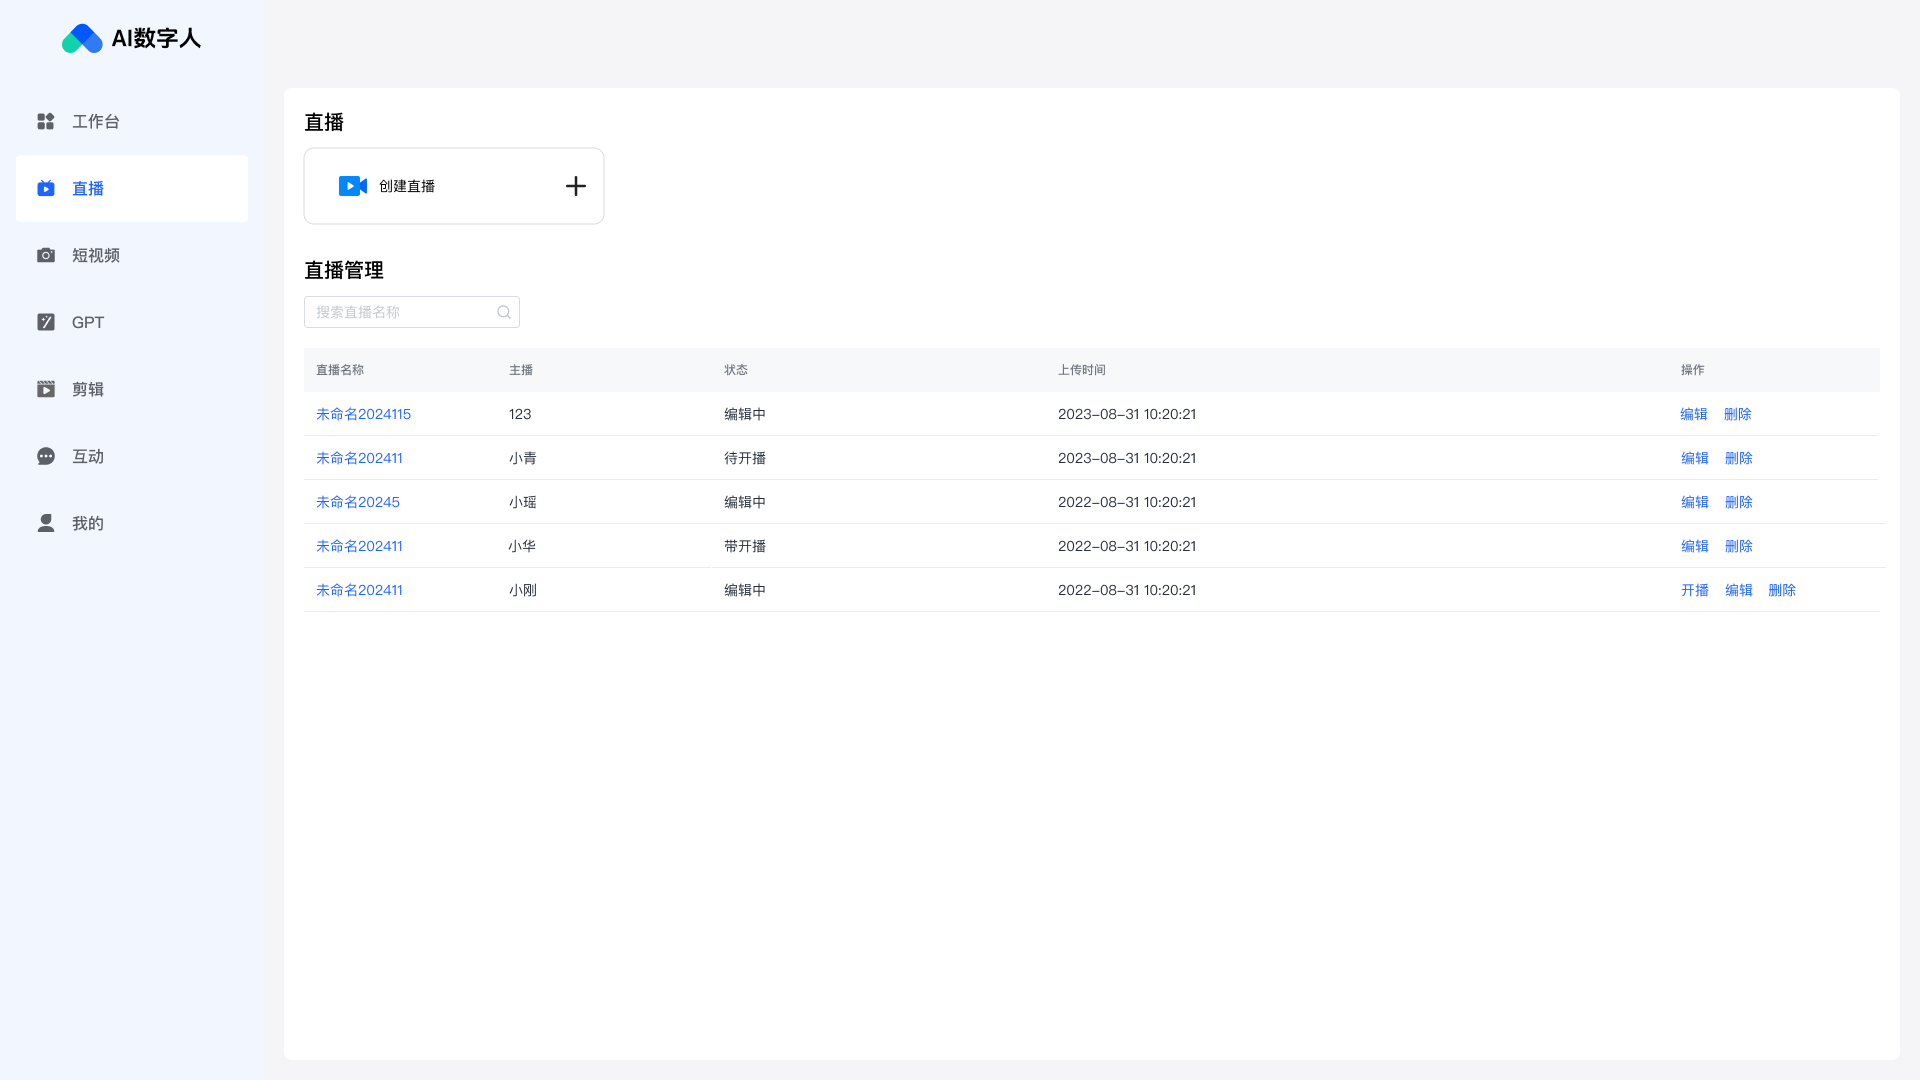Open live stream 未命名20245
The width and height of the screenshot is (1920, 1080).
point(357,502)
